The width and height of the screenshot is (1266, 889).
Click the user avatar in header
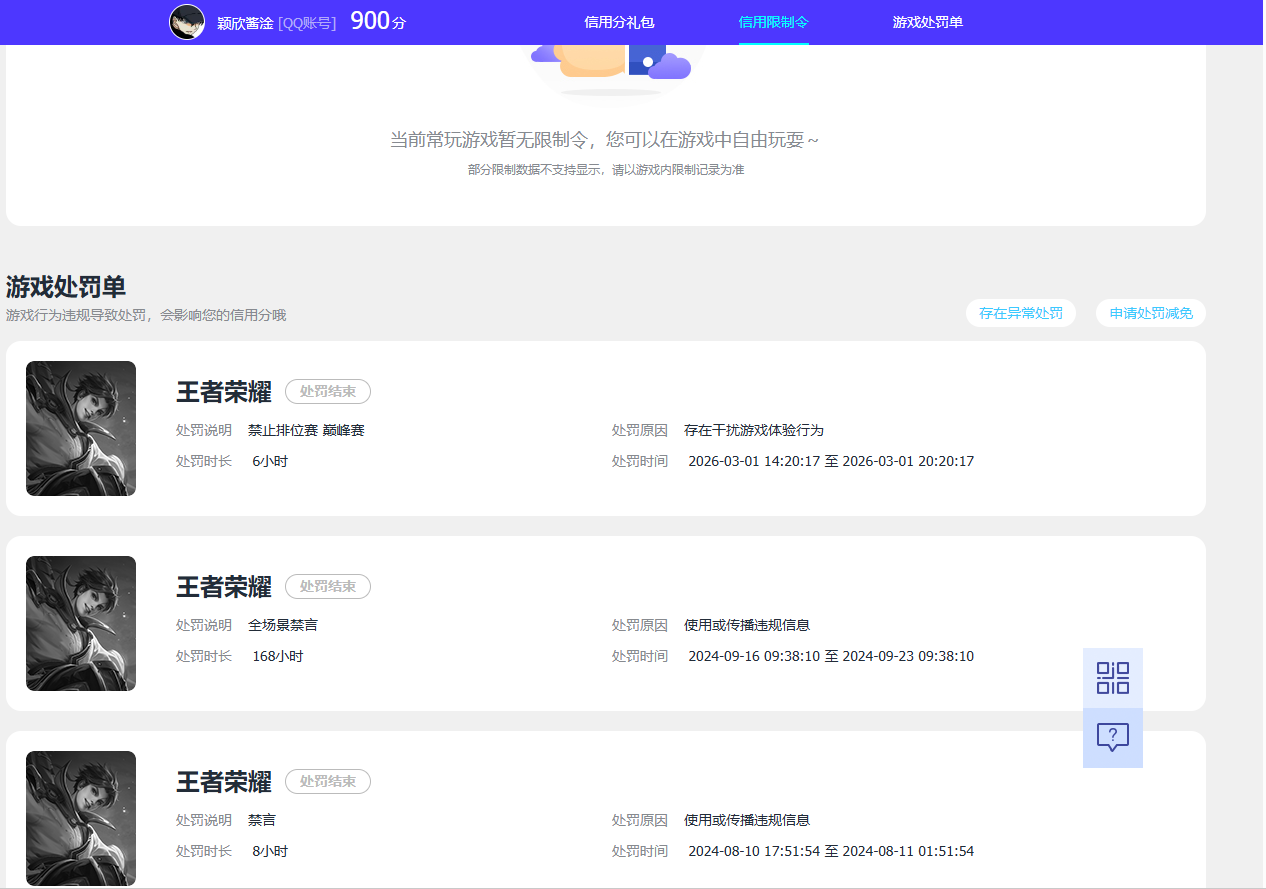[187, 22]
